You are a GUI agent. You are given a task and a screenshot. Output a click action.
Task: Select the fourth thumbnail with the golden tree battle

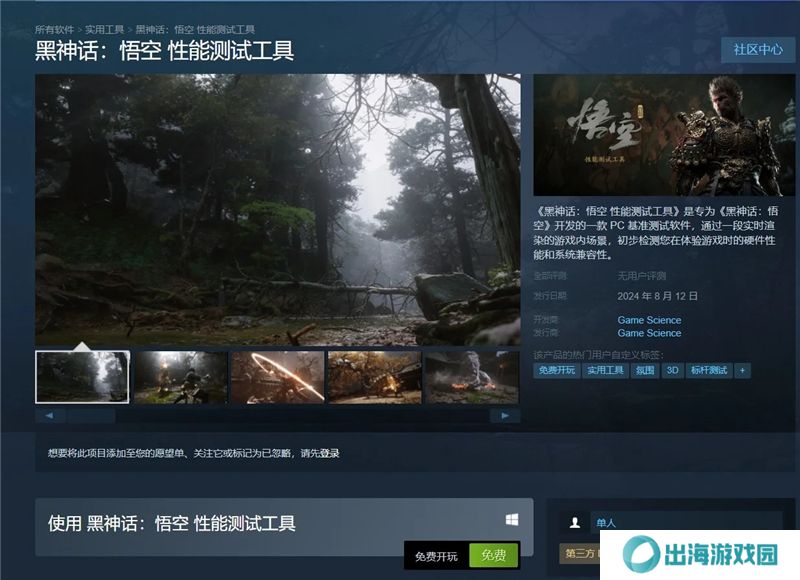click(375, 377)
